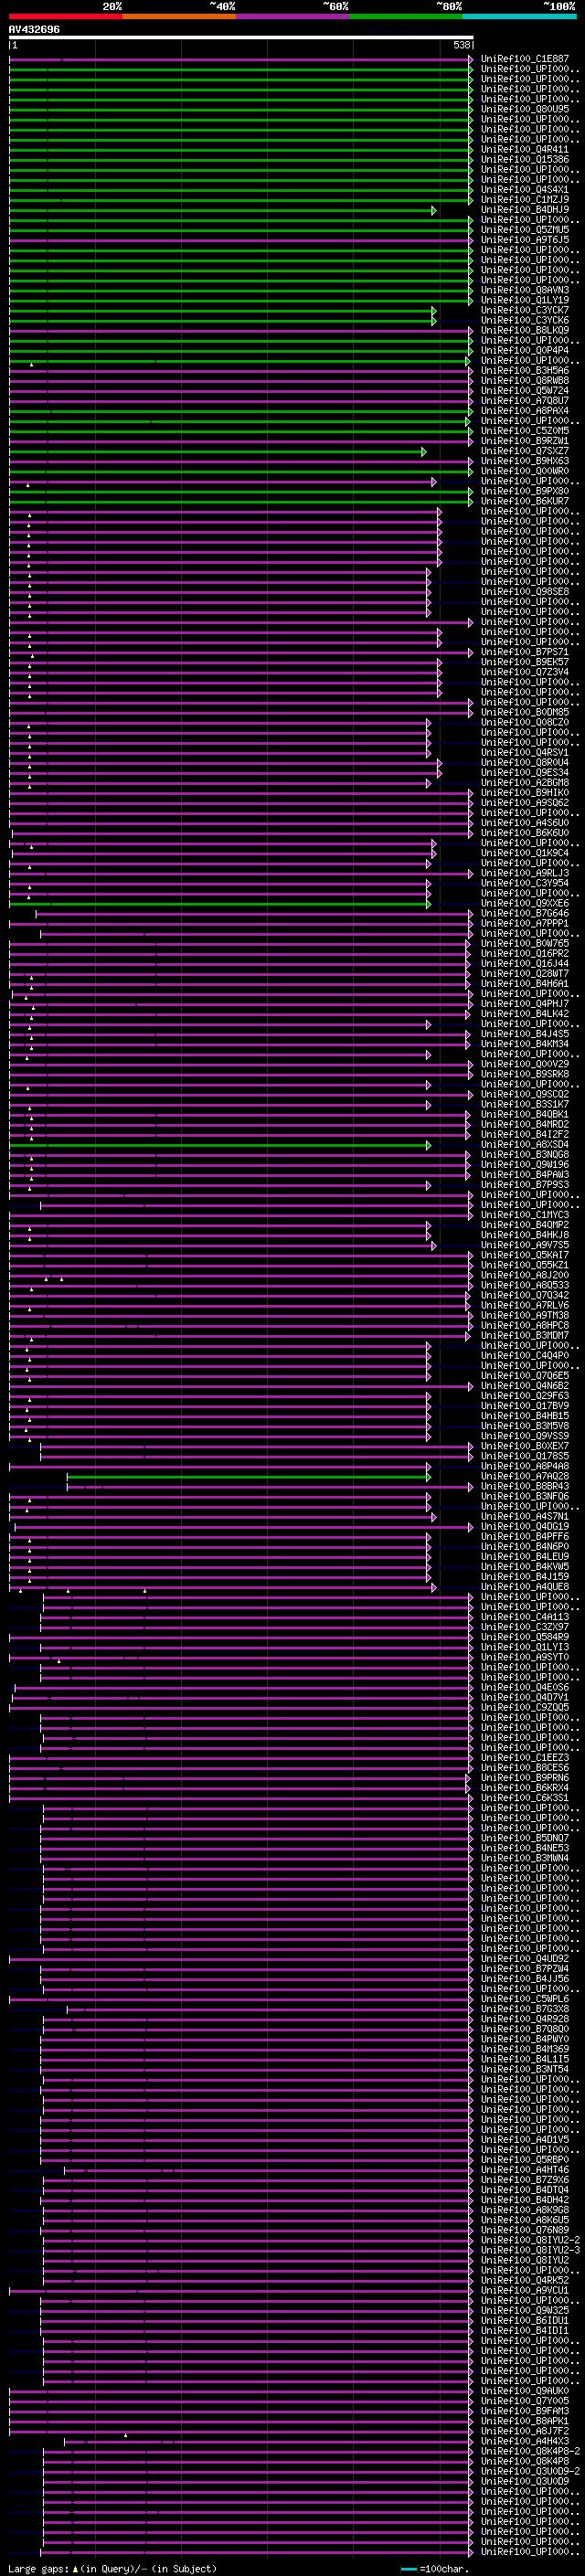Screen dimensions: 585x2576
Task: Click the UniRef100_C1MZJ9 label
Action: pyautogui.click(x=525, y=200)
